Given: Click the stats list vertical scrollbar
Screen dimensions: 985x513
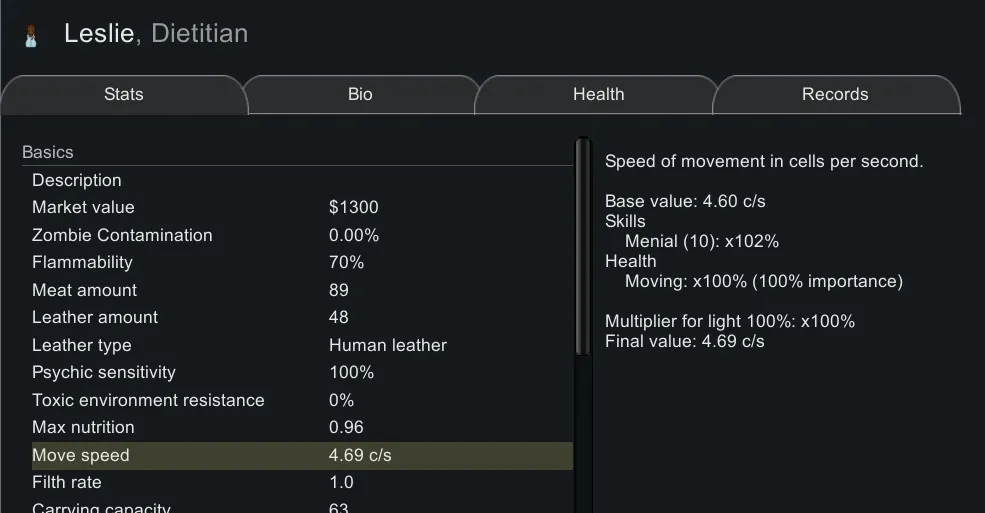Looking at the screenshot, I should 583,250.
